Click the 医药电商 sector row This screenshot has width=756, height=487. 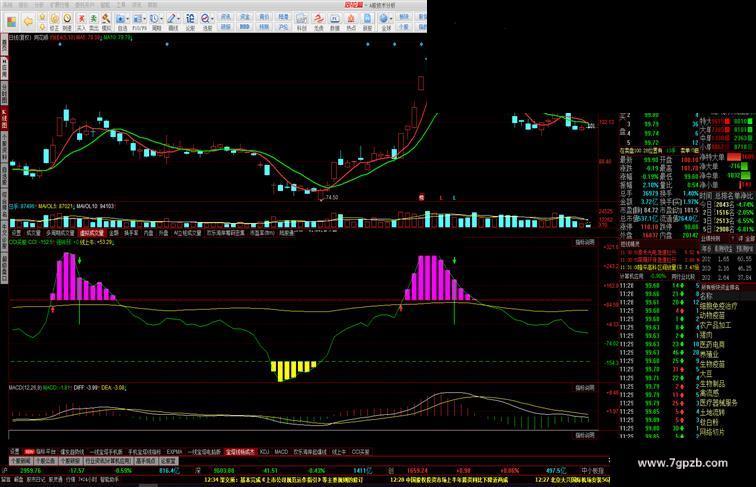point(712,345)
